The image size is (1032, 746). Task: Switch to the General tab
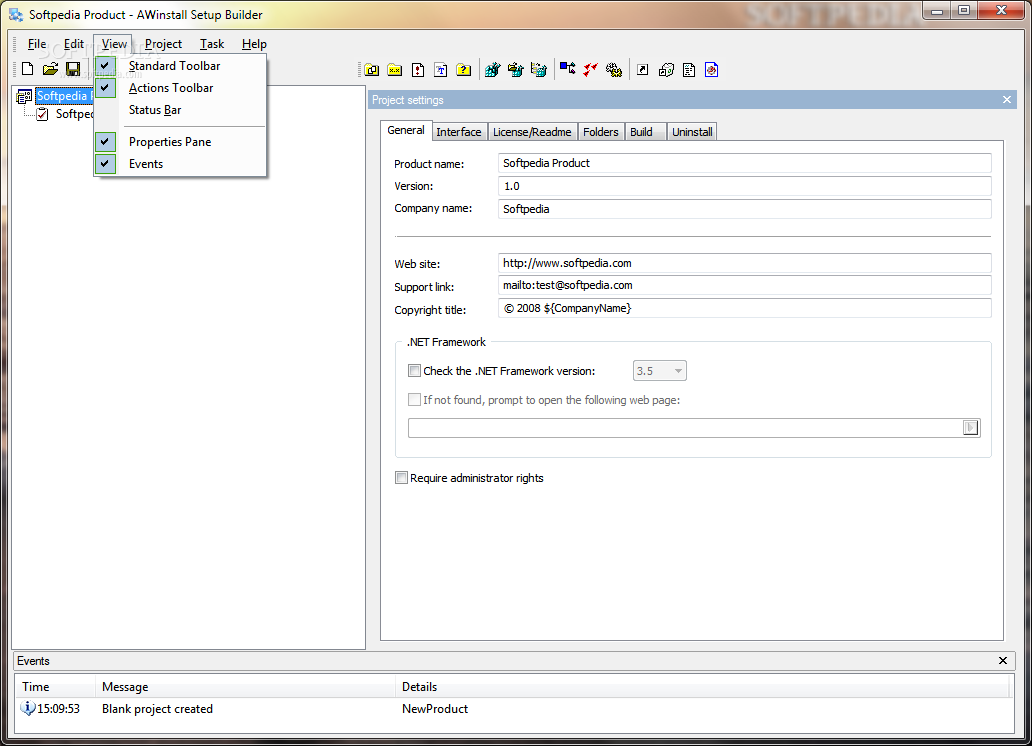(405, 130)
